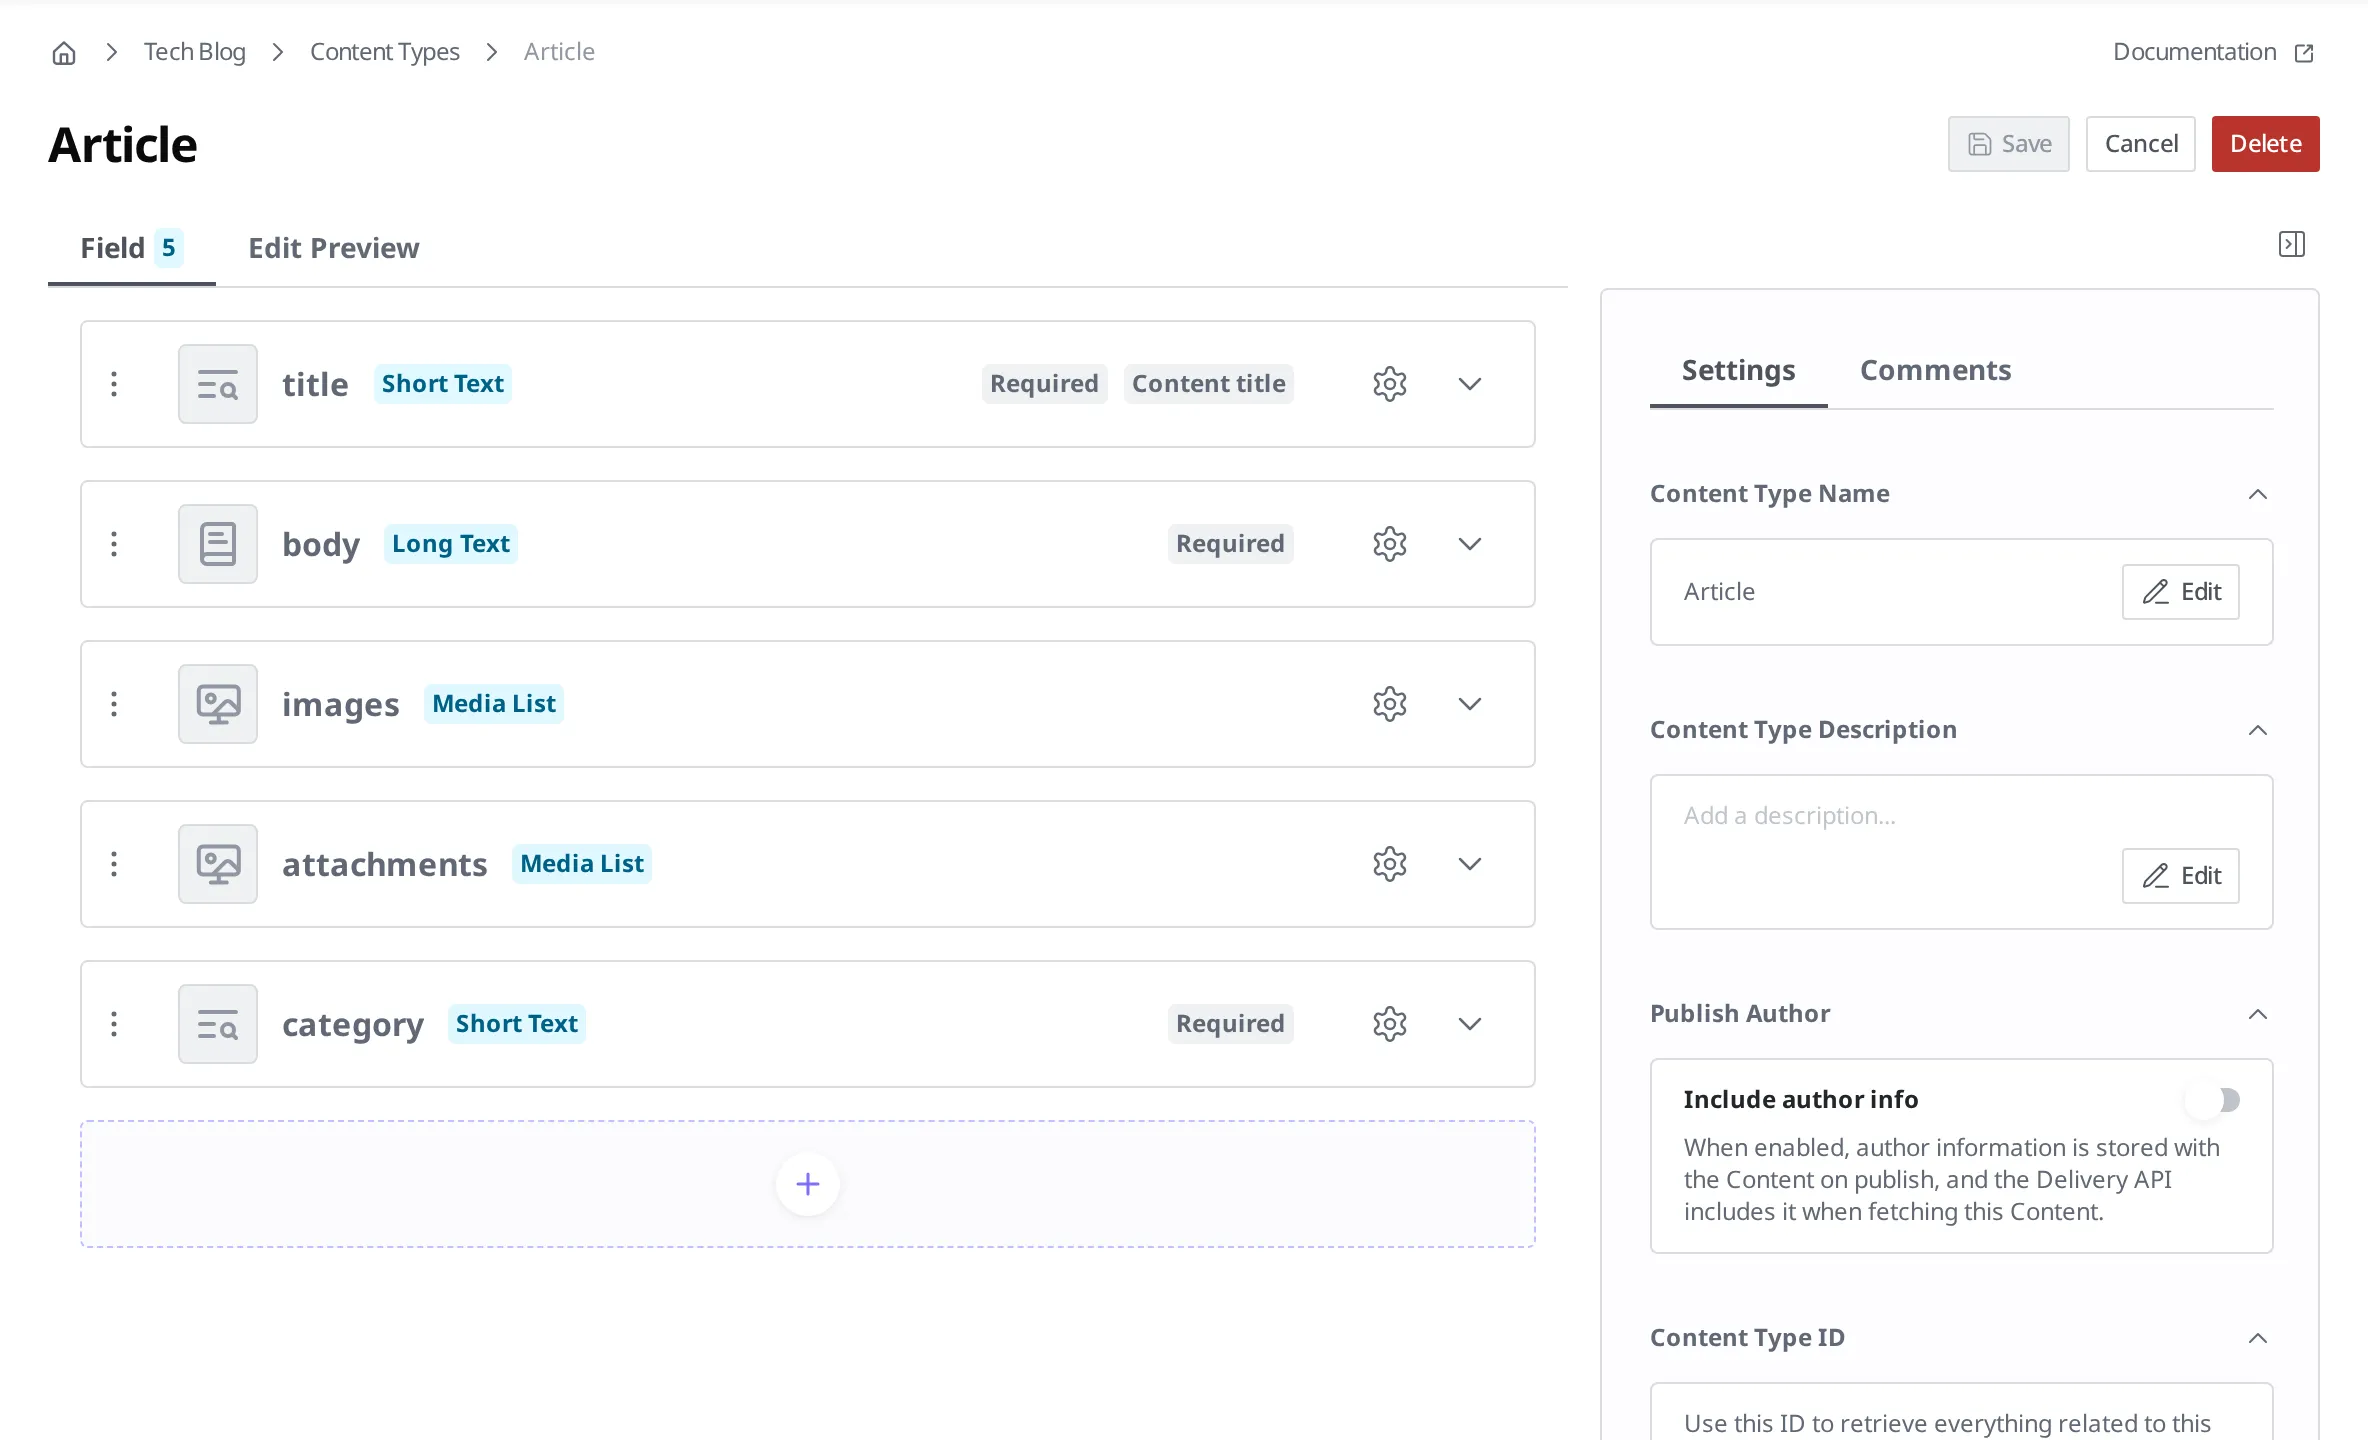2368x1440 pixels.
Task: Open drag menu dots for attachments field
Action: [114, 864]
